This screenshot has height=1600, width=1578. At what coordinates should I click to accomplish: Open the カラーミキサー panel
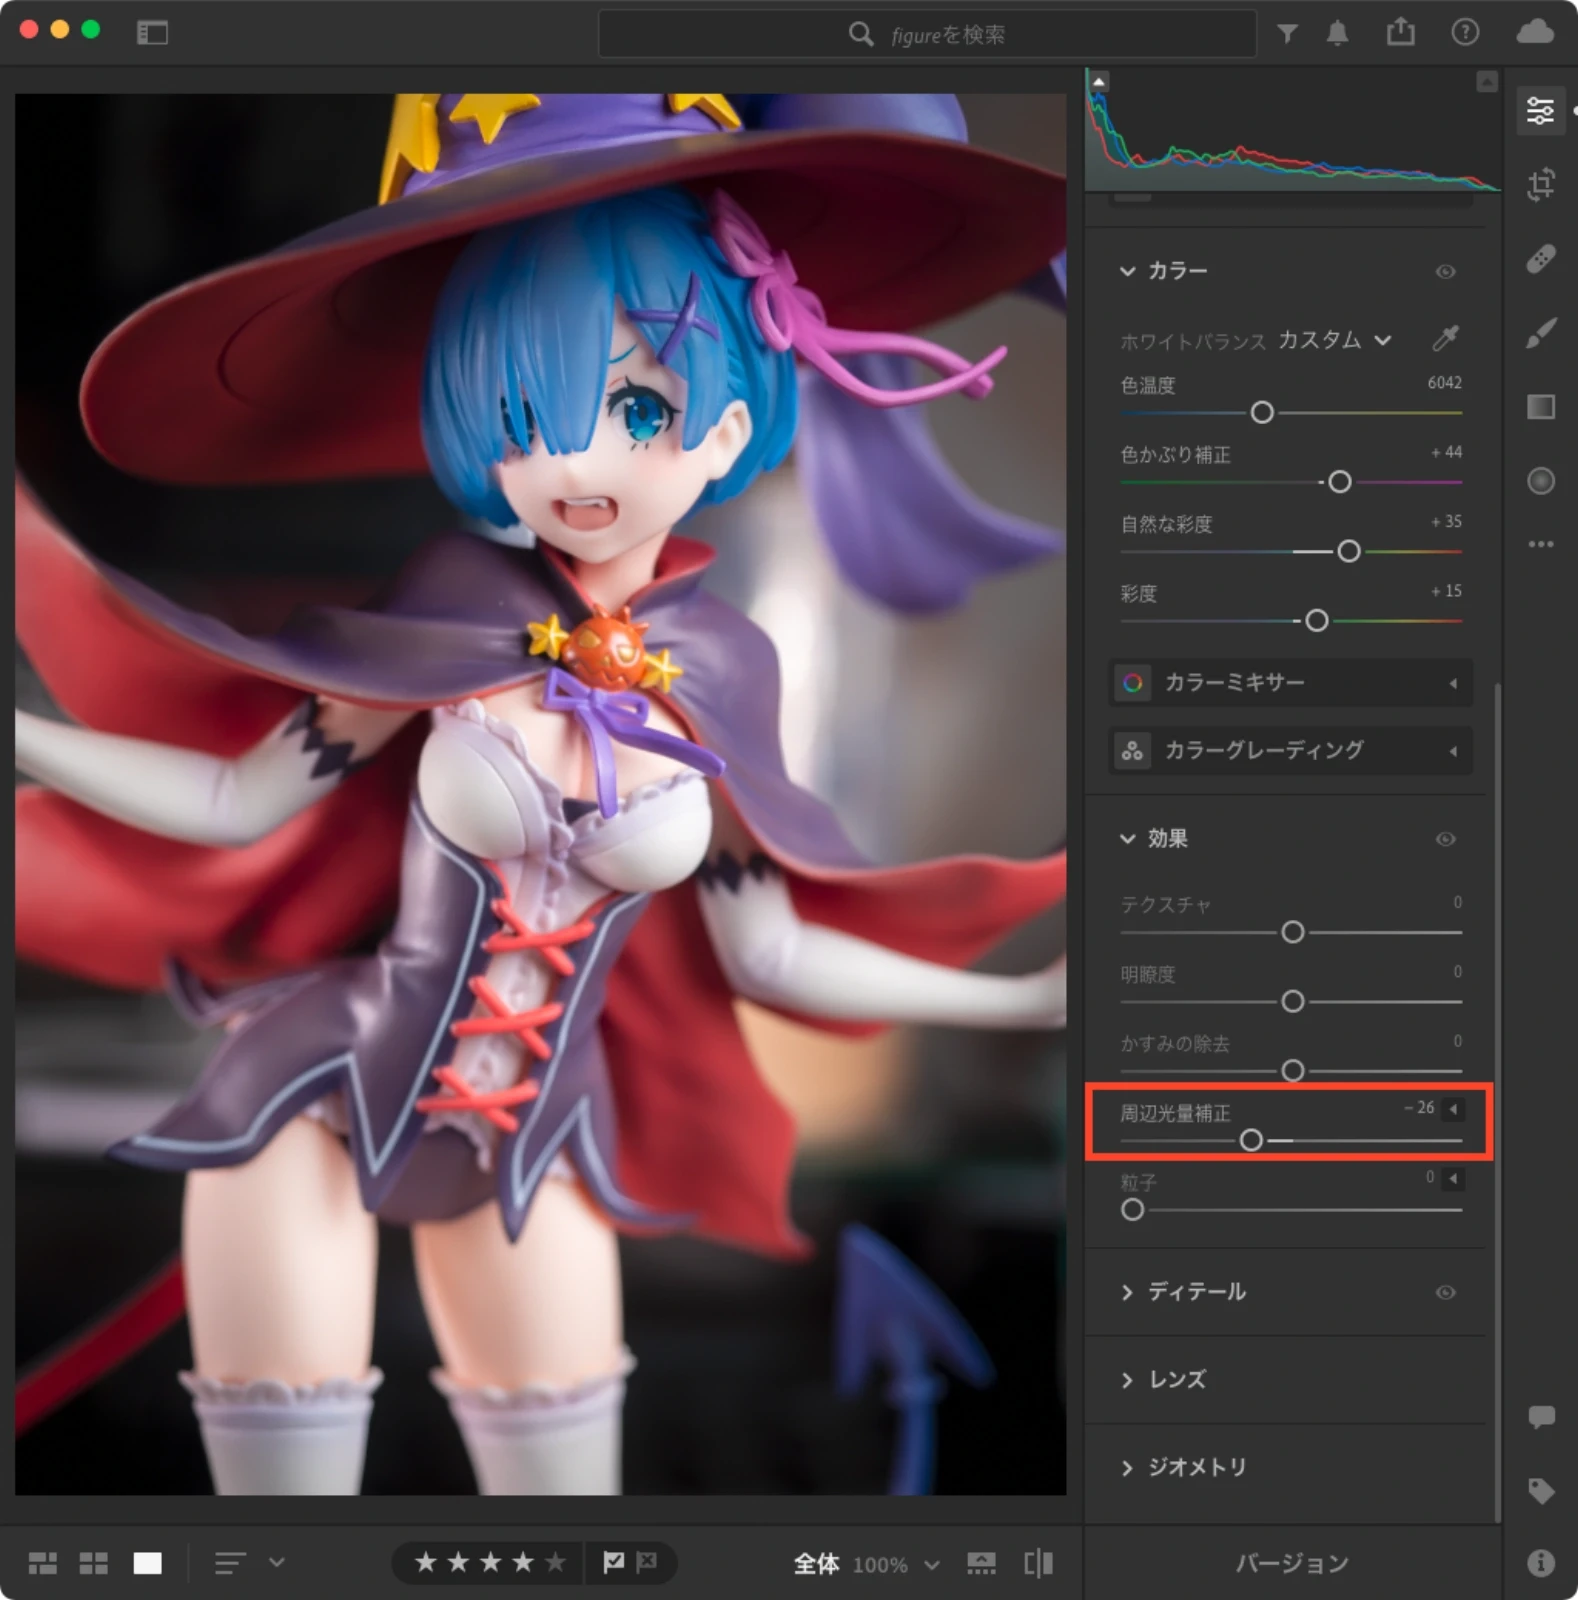[x=1290, y=683]
